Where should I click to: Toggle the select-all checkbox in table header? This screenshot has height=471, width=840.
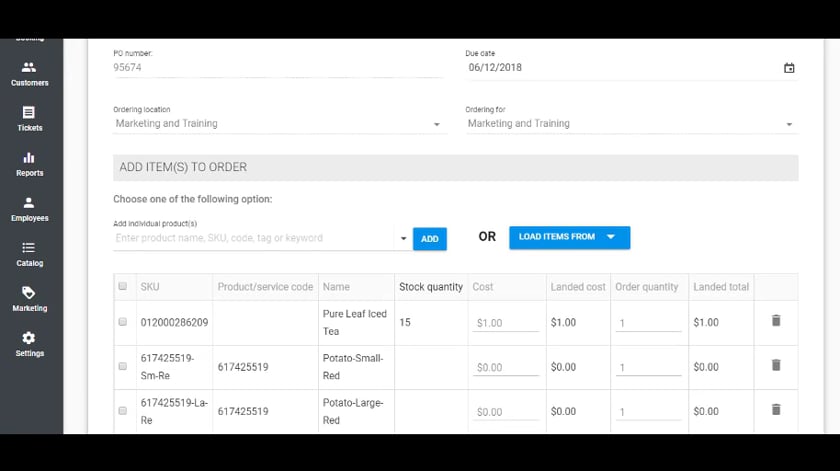pyautogui.click(x=123, y=286)
